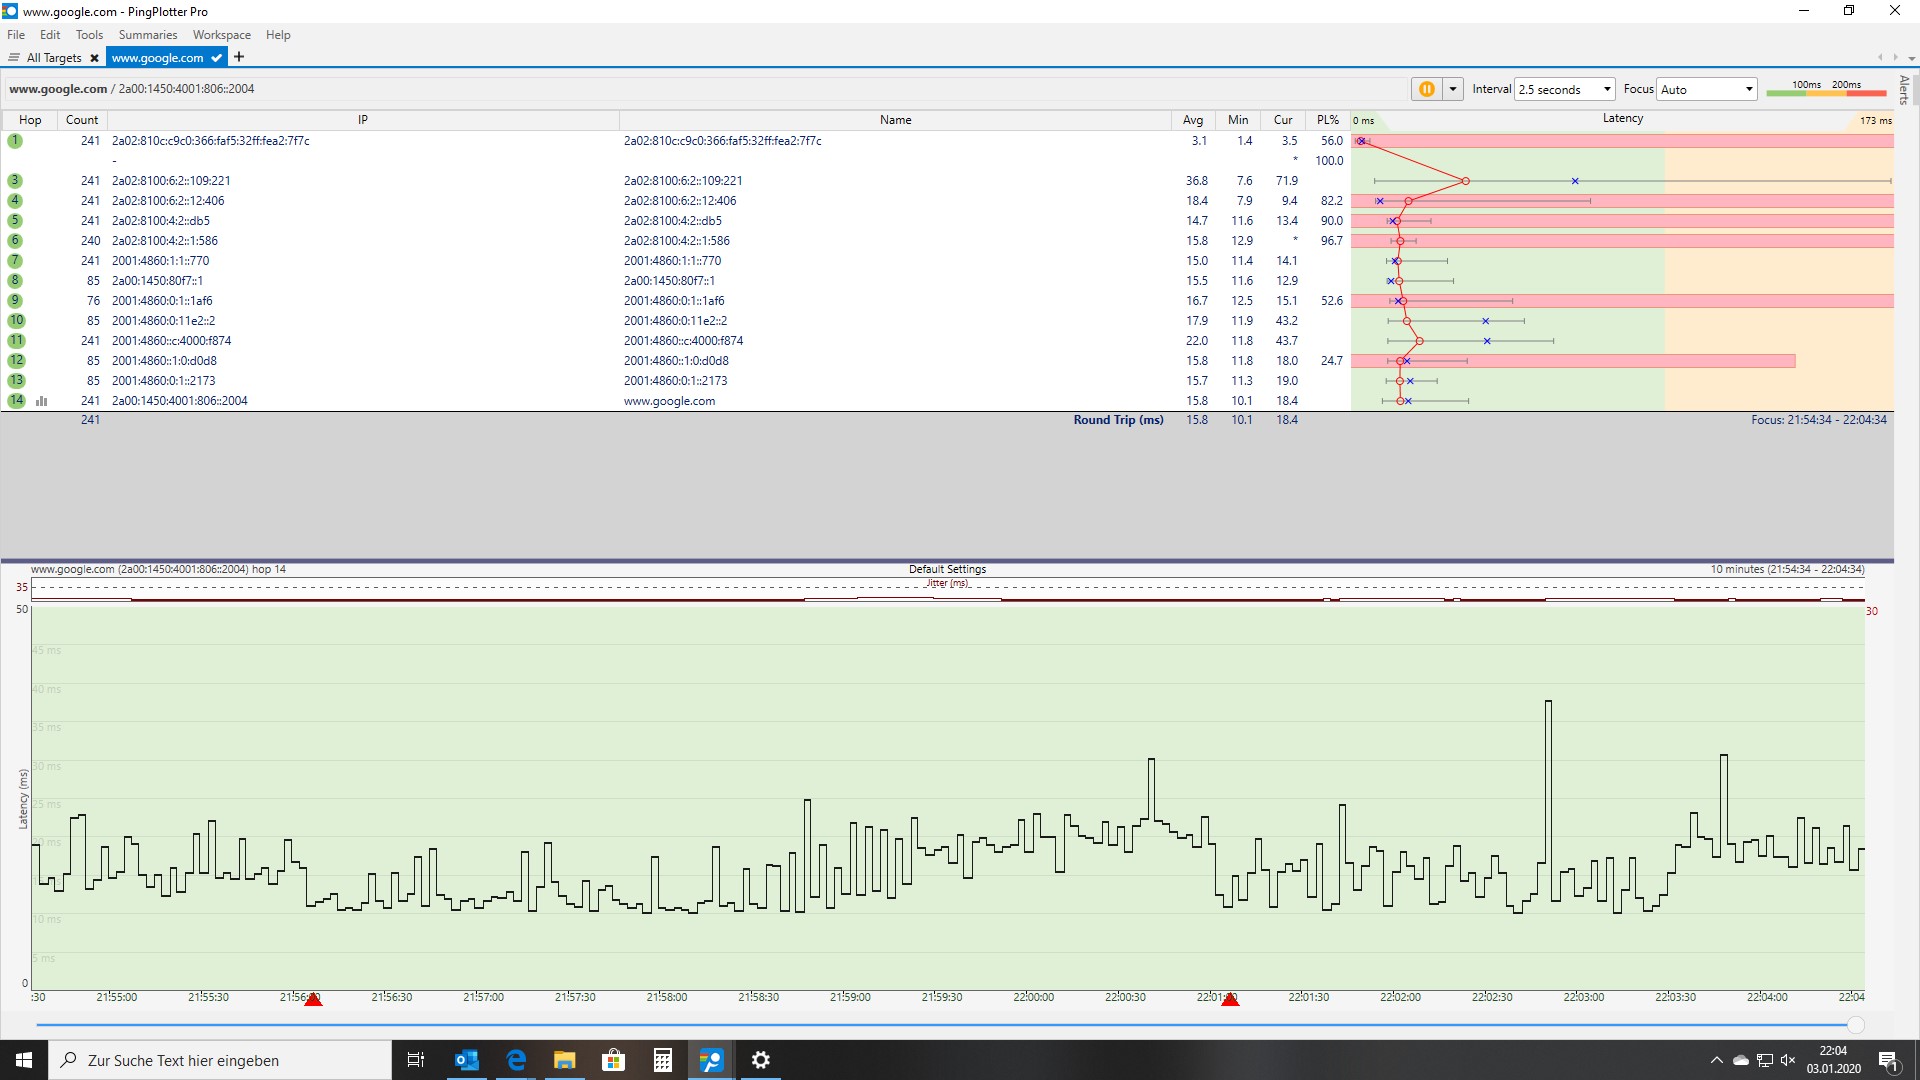This screenshot has width=1920, height=1080.
Task: Click the tab list down arrow at top right
Action: (1911, 58)
